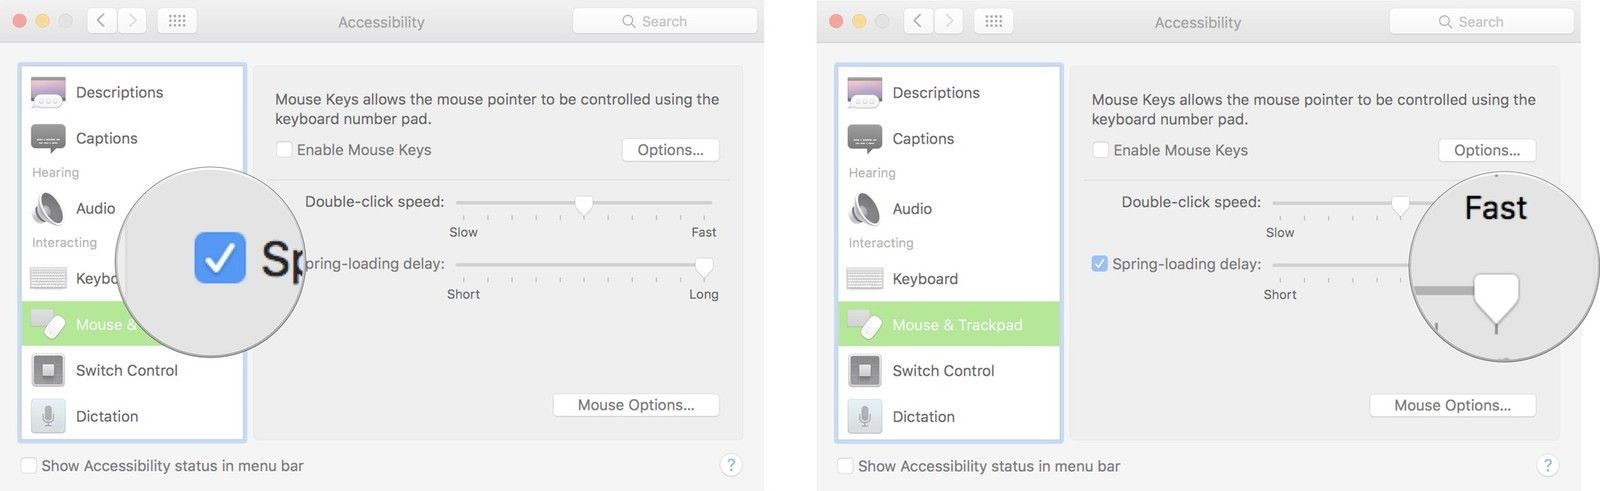The width and height of the screenshot is (1600, 491).
Task: Click the forward arrow in the right window's toolbar
Action: (x=948, y=21)
